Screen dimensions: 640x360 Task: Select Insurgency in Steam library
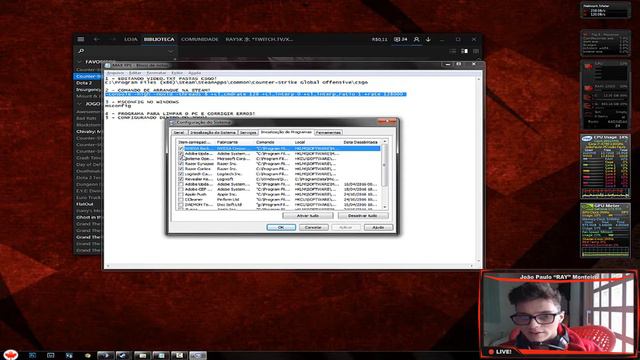[88, 89]
